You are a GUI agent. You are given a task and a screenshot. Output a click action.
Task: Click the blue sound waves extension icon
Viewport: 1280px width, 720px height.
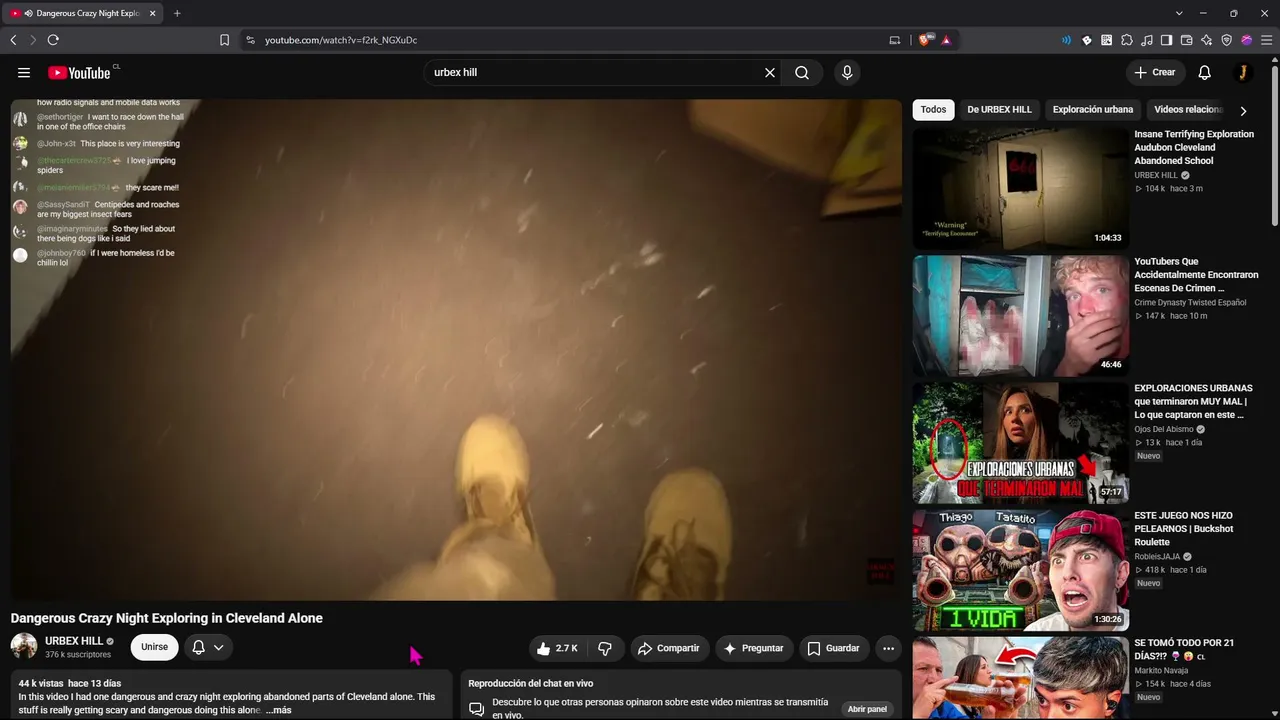tap(1066, 40)
